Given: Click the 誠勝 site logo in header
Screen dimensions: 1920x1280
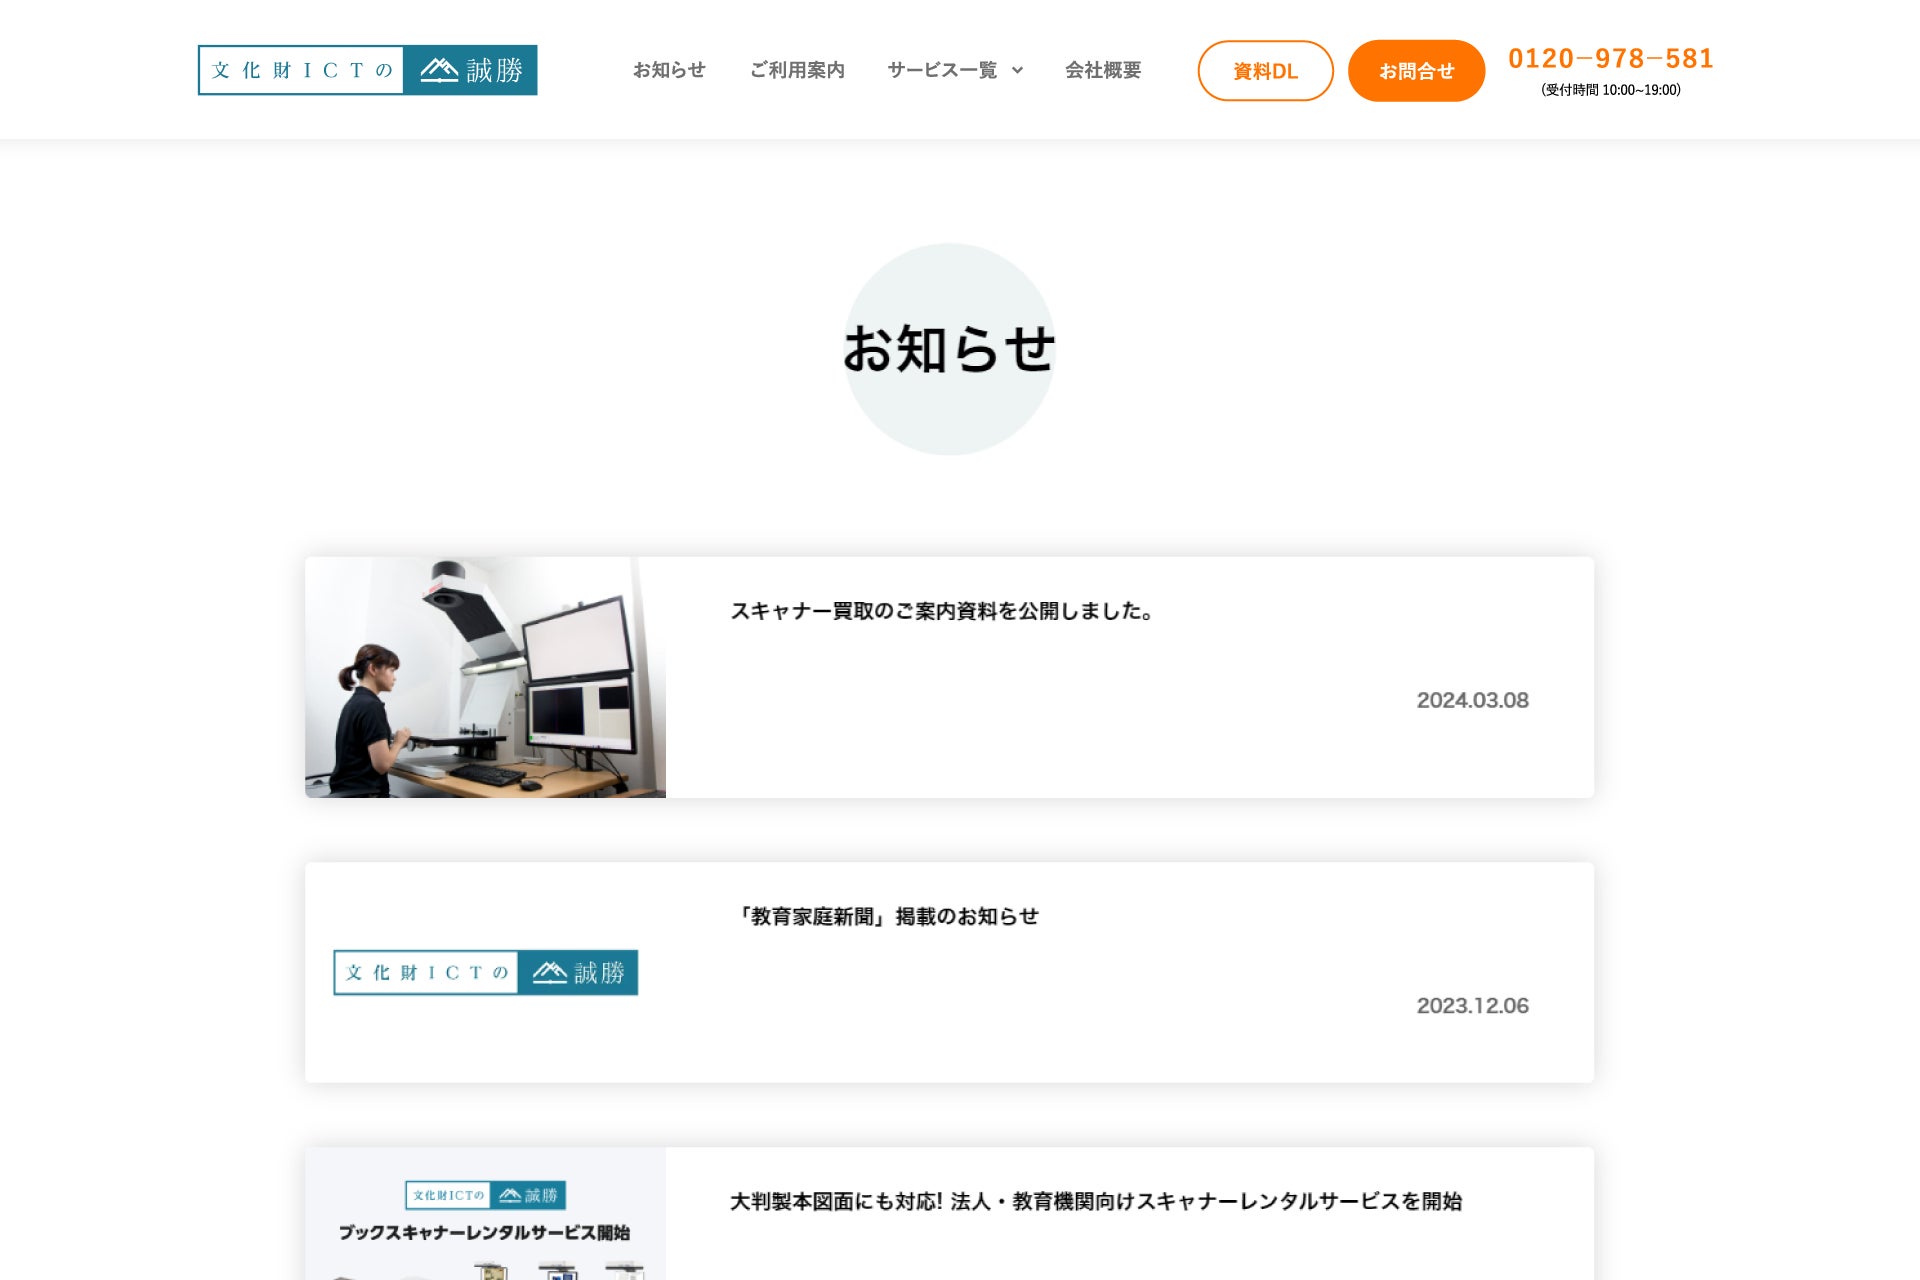Looking at the screenshot, I should coord(367,70).
